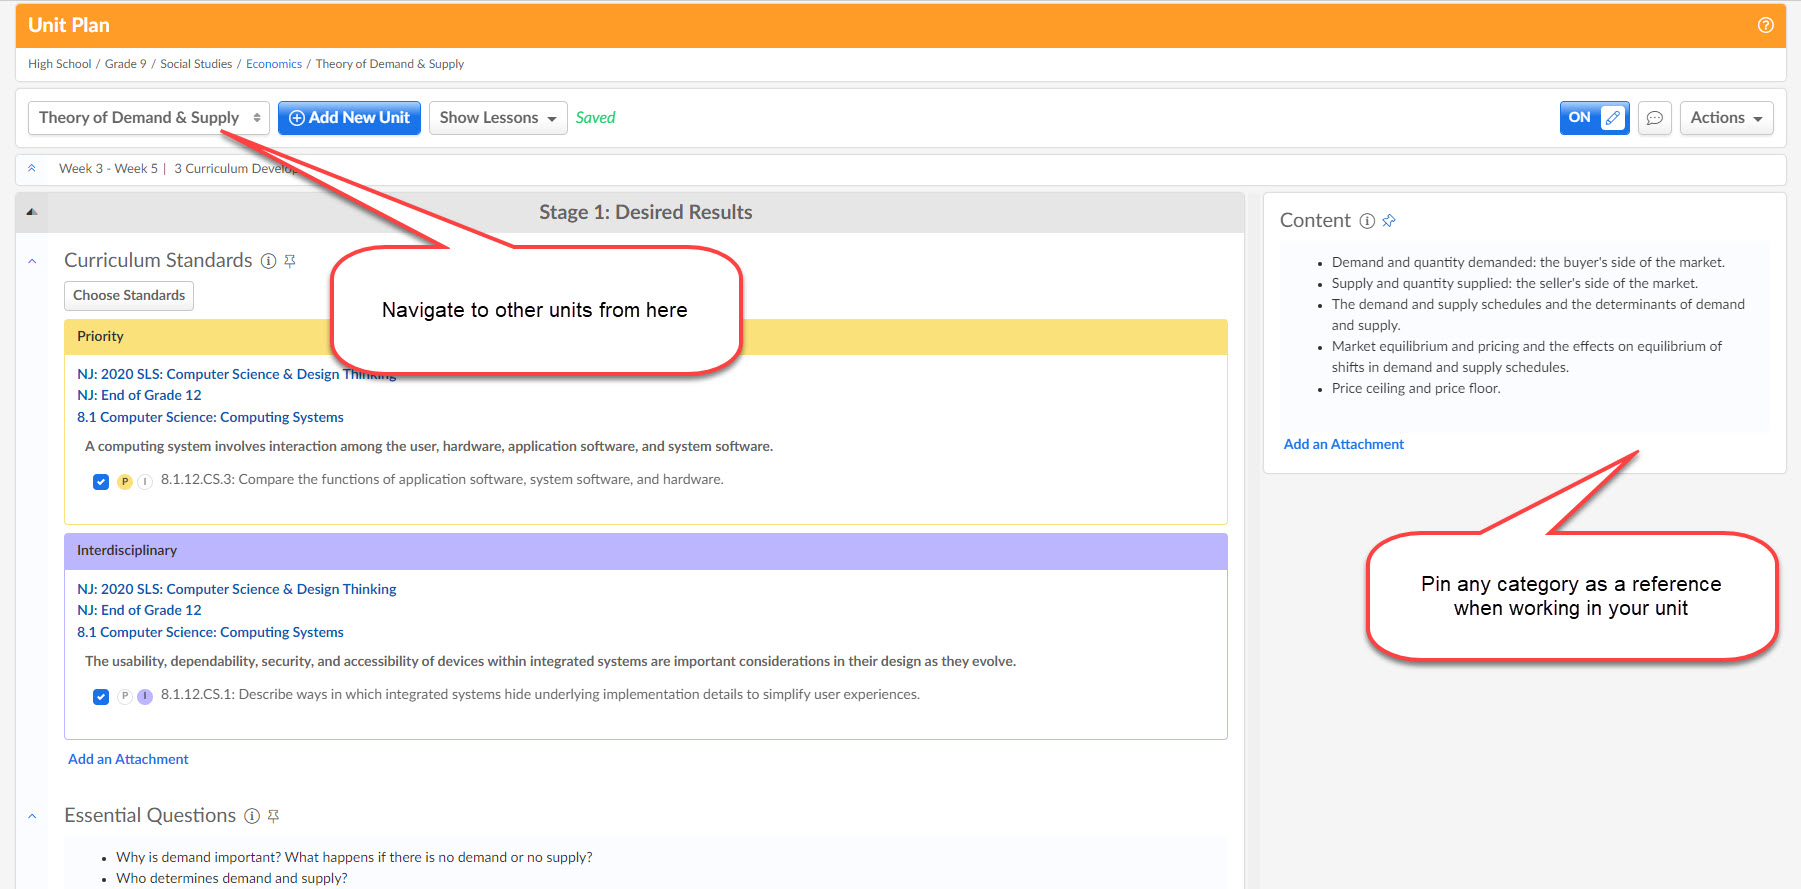Click info icon next to Essential Questions
1801x889 pixels.
click(252, 816)
